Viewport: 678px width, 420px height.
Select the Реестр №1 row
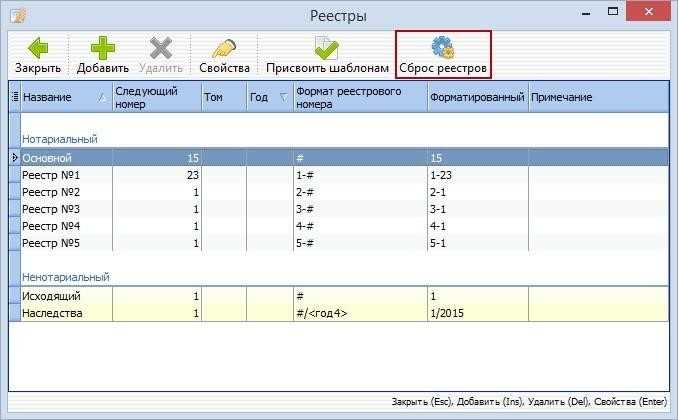(345, 175)
